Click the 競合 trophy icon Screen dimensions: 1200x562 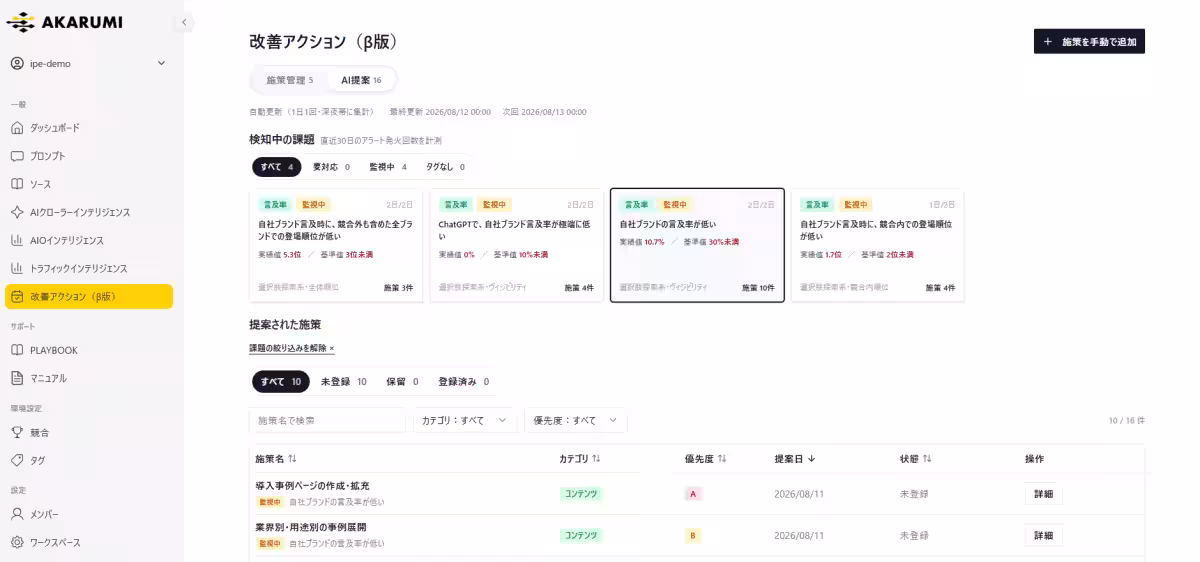17,432
